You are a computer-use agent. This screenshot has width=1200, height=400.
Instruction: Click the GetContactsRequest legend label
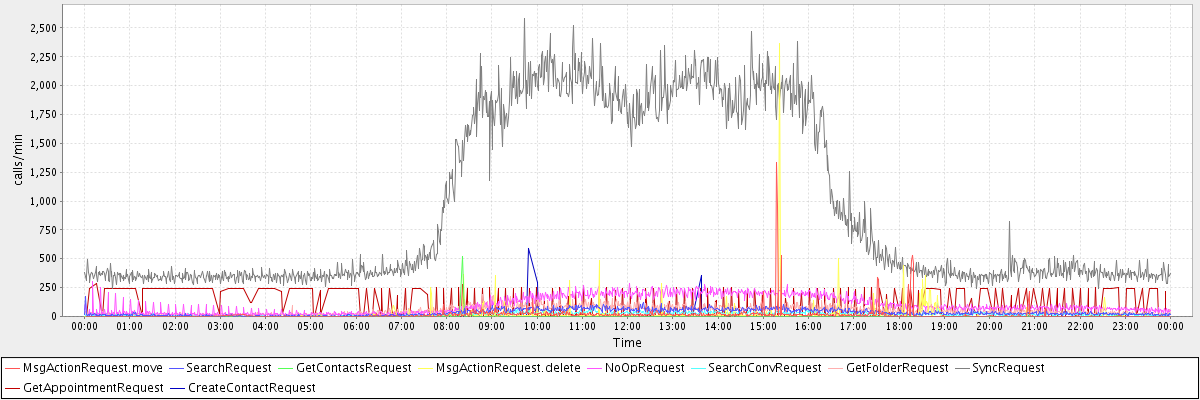(x=353, y=368)
